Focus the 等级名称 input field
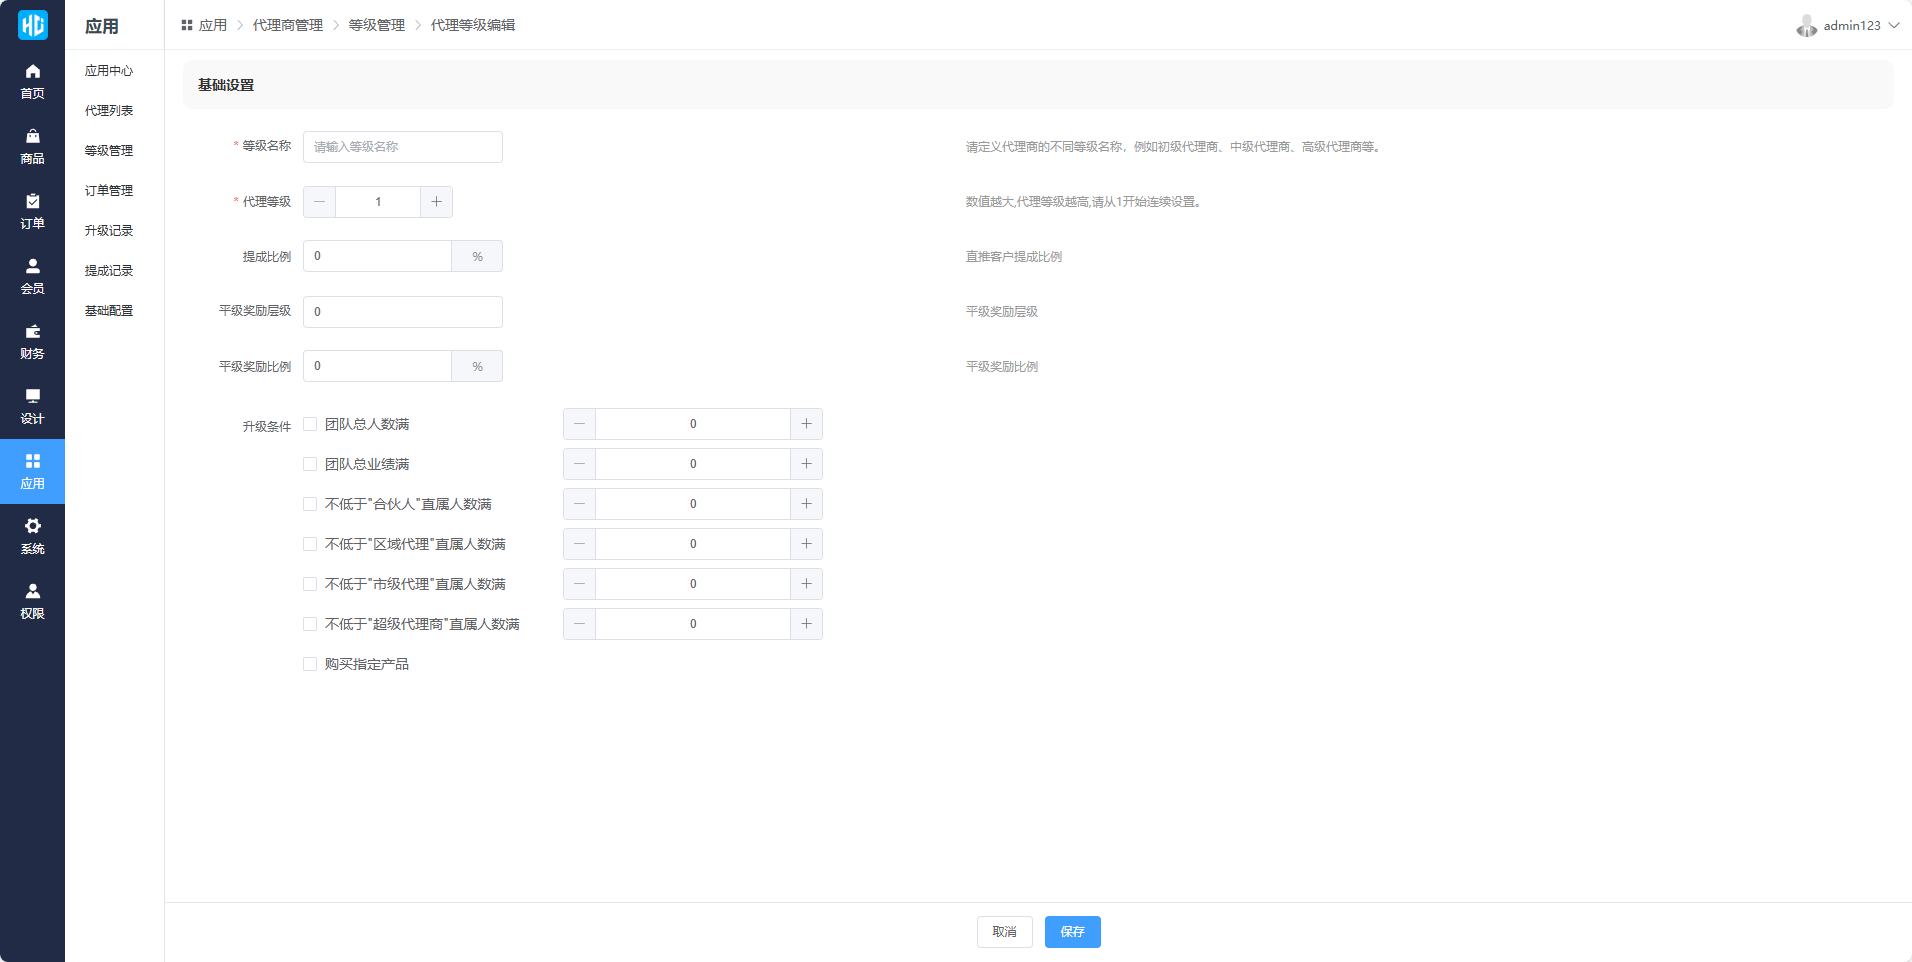This screenshot has height=962, width=1912. click(402, 147)
